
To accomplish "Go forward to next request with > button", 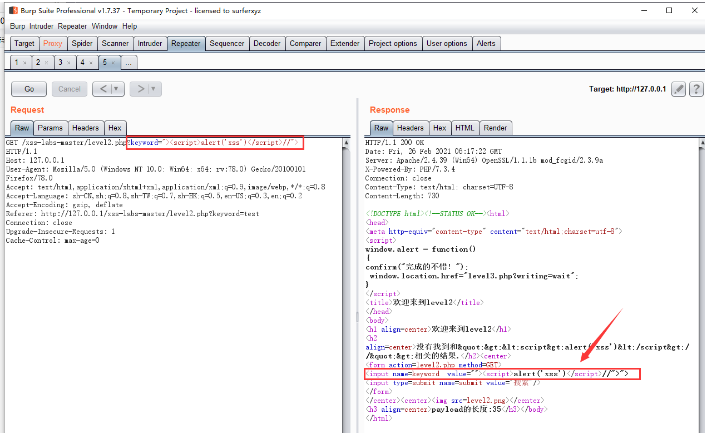I will click(x=140, y=89).
